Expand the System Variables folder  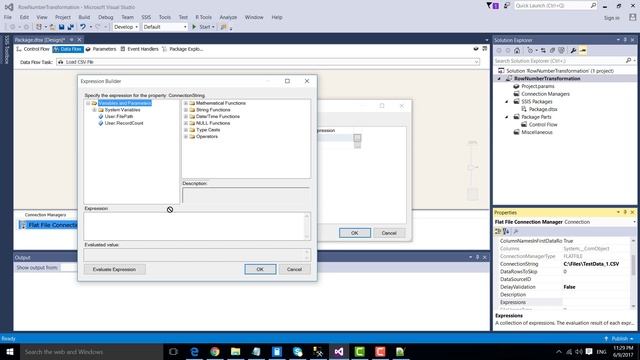94,110
